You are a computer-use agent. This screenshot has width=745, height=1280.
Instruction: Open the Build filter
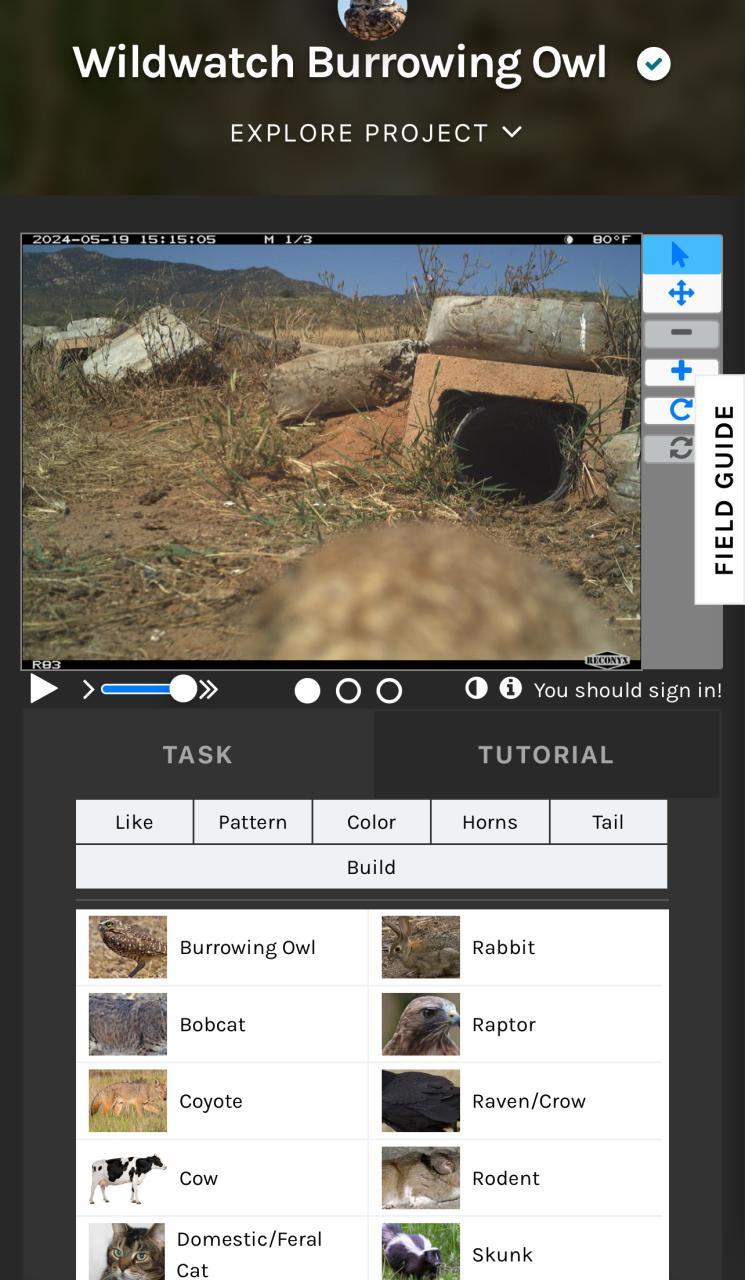(371, 867)
